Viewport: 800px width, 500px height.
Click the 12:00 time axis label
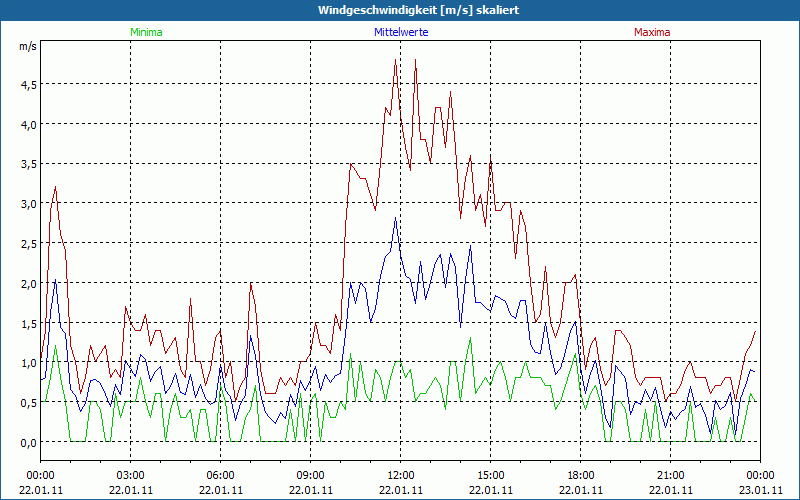pyautogui.click(x=401, y=476)
